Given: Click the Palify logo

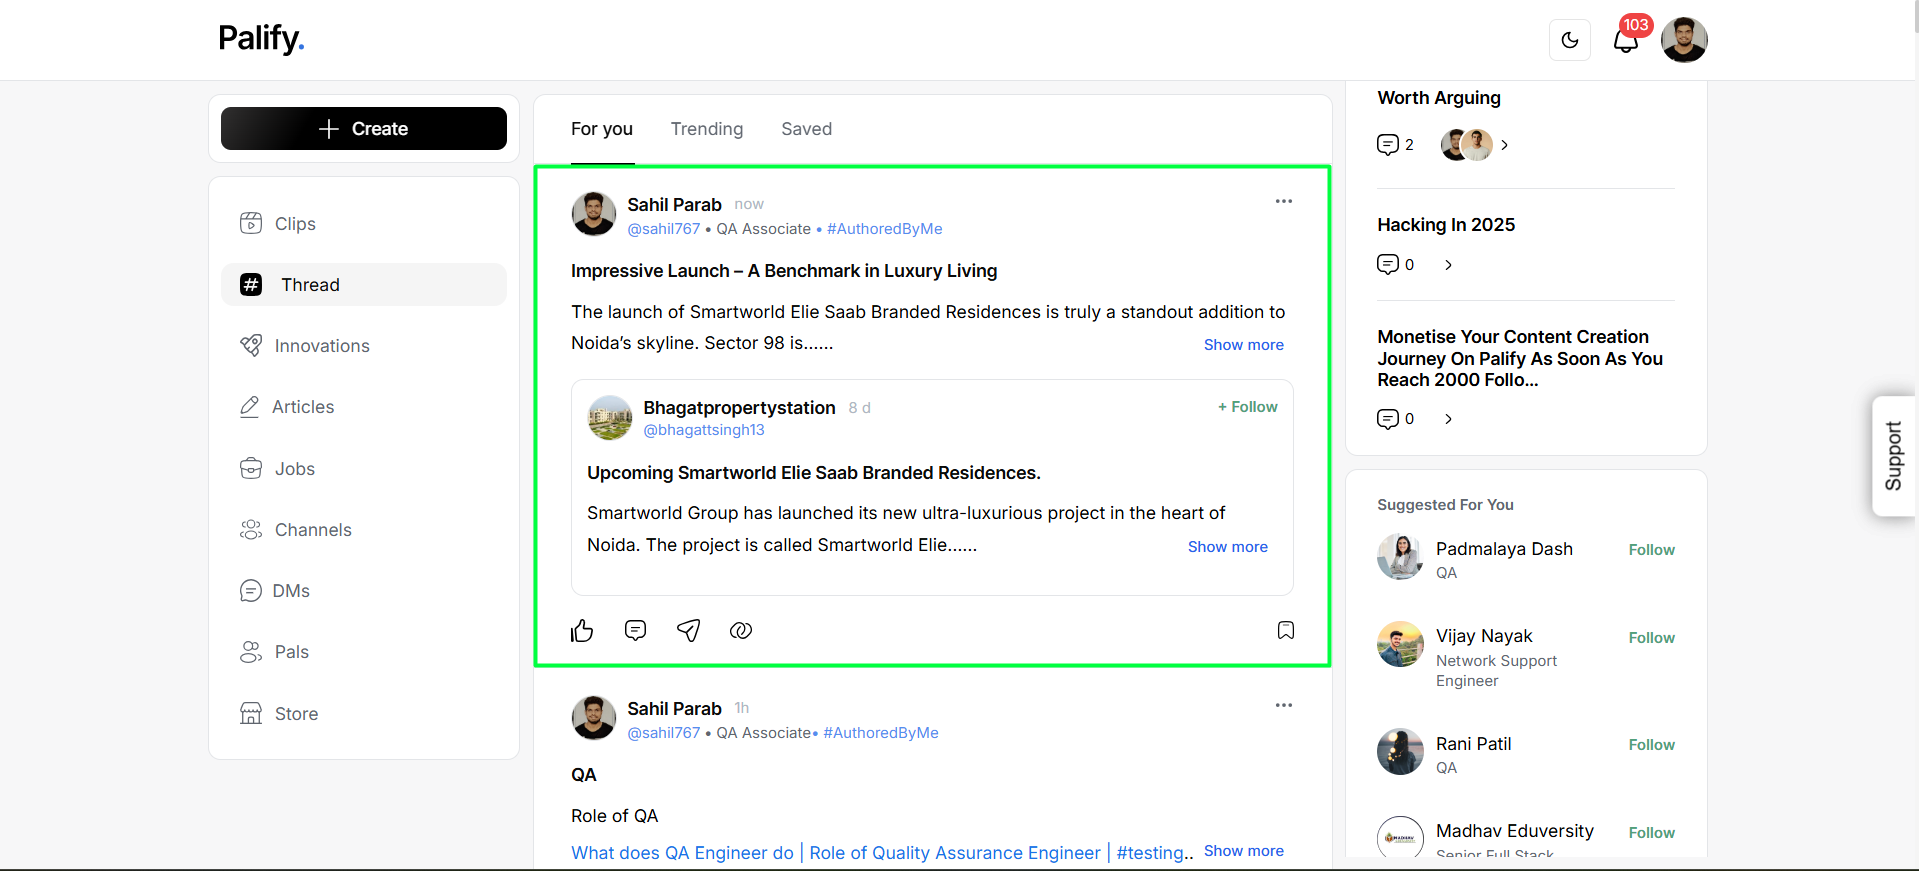Looking at the screenshot, I should [x=261, y=39].
